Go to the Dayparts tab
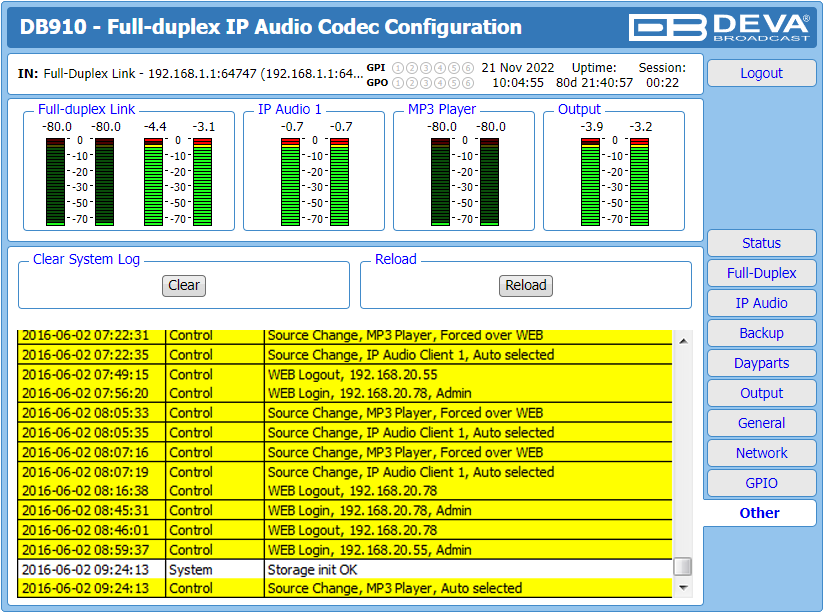The image size is (824, 613). [761, 363]
